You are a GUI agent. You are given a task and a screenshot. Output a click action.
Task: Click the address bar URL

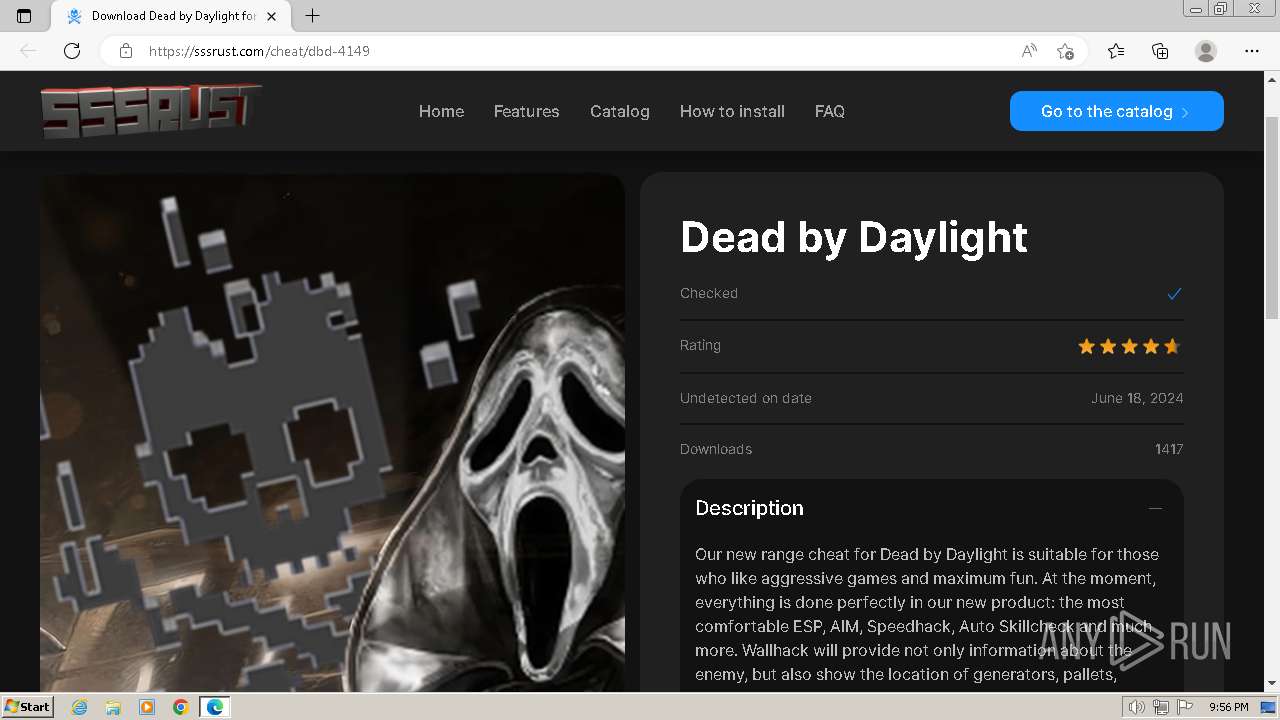(x=259, y=51)
